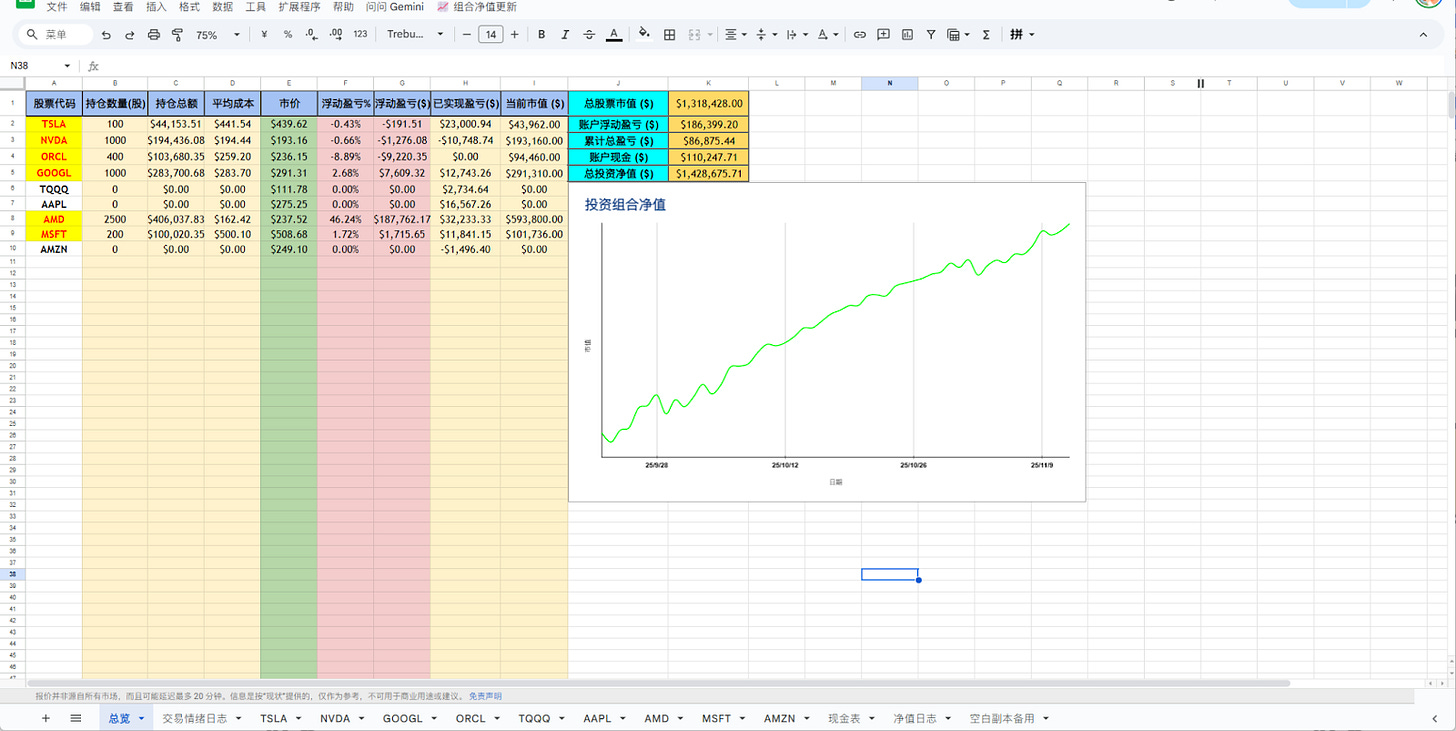Expand the horizontal align dropdown
The width and height of the screenshot is (1456, 731).
(x=735, y=35)
